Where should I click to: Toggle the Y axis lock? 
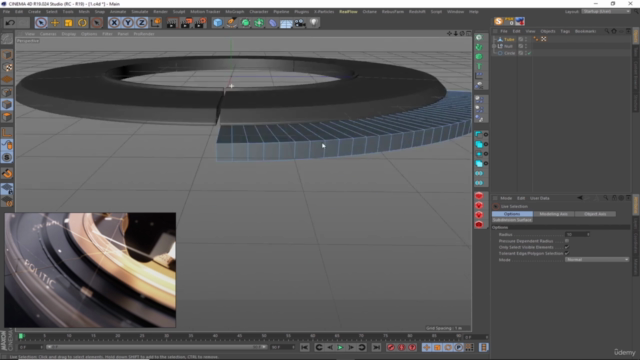pyautogui.click(x=128, y=23)
